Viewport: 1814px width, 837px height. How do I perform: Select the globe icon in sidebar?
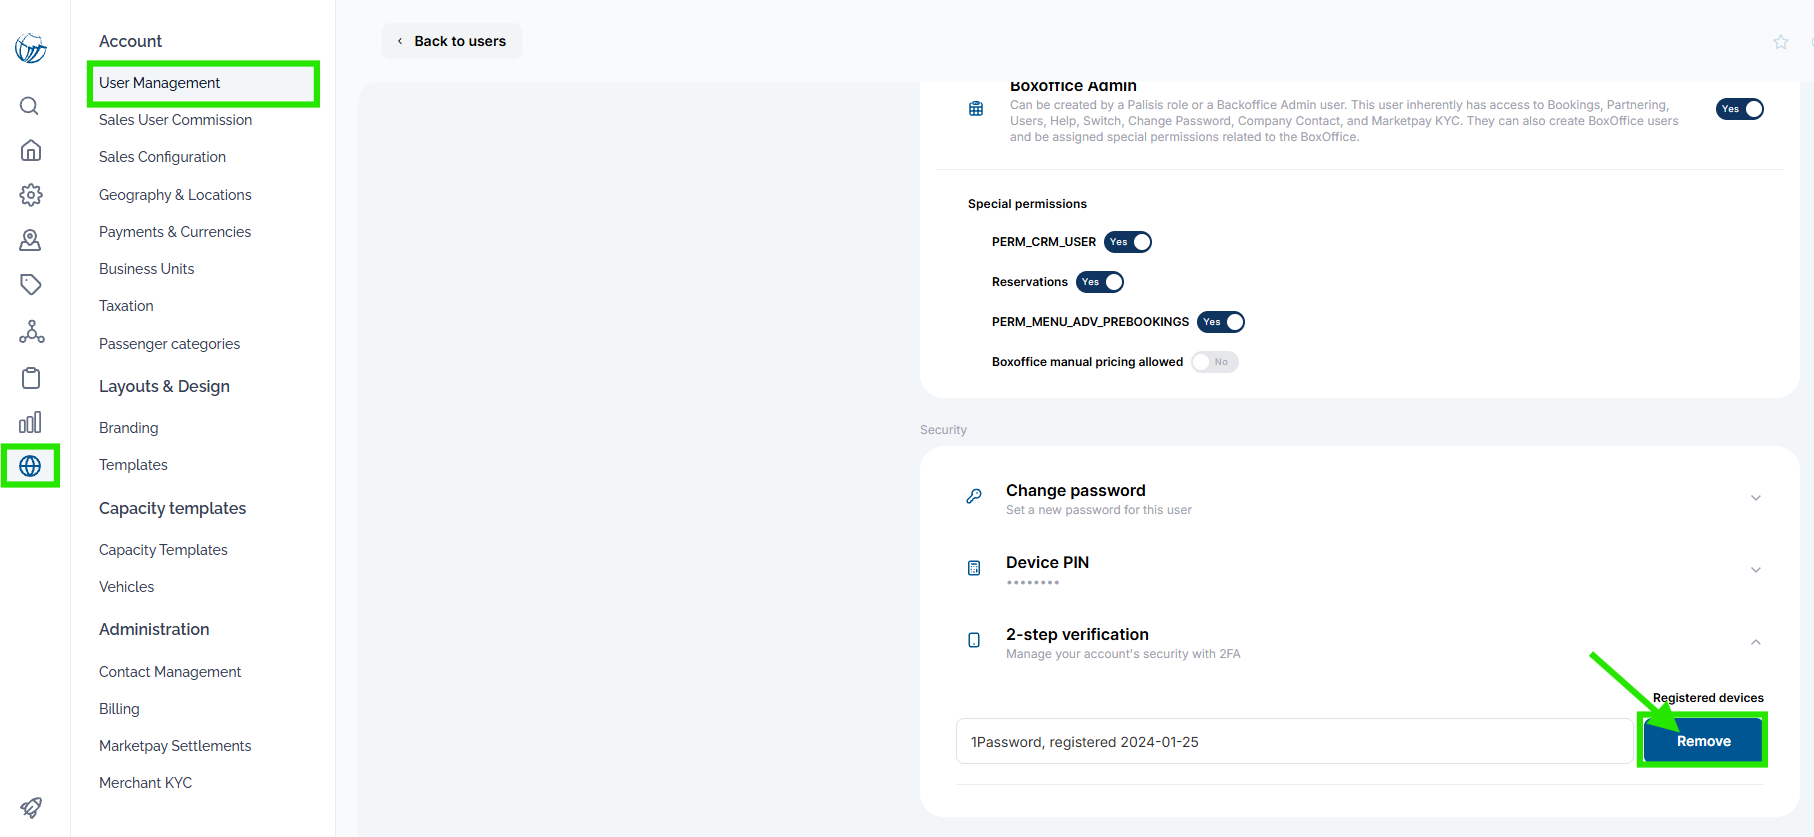point(30,466)
